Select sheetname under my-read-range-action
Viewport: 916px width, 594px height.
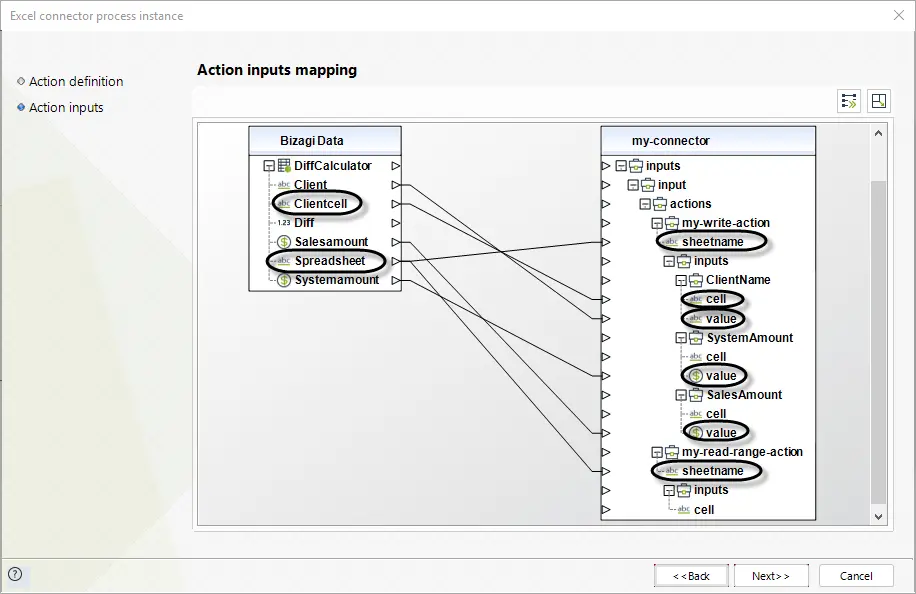713,471
